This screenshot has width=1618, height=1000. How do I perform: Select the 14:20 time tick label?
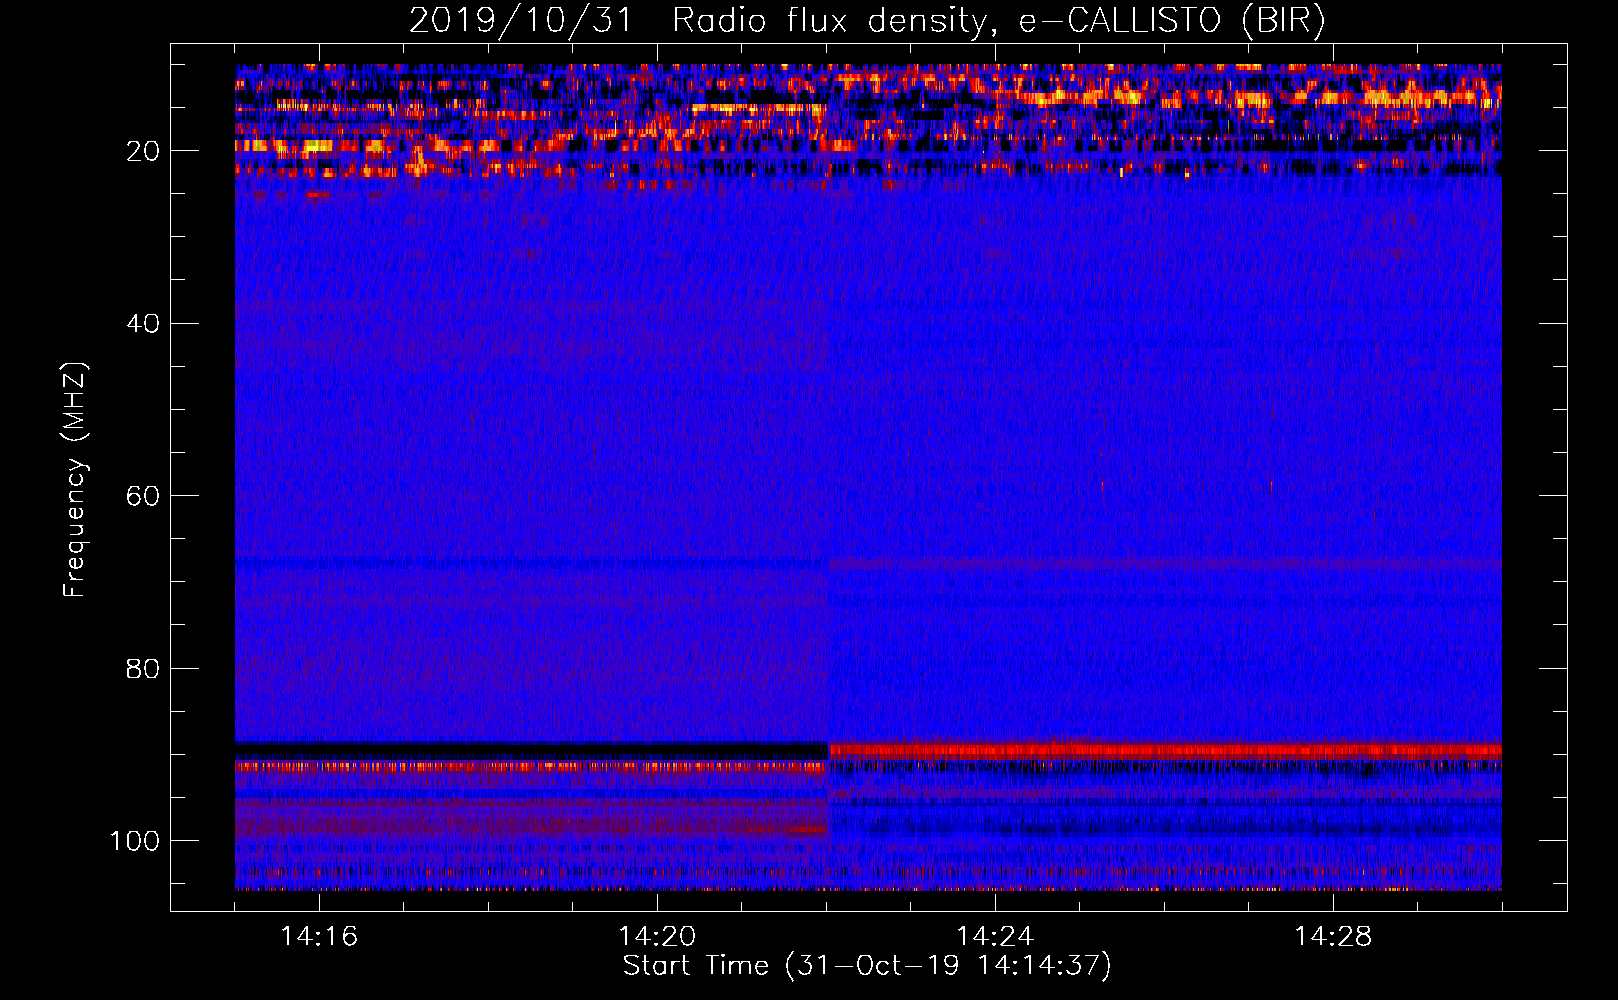[657, 937]
